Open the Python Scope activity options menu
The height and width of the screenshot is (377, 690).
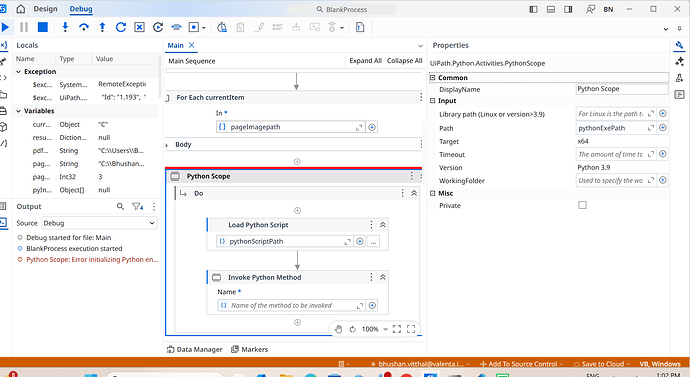click(x=411, y=176)
